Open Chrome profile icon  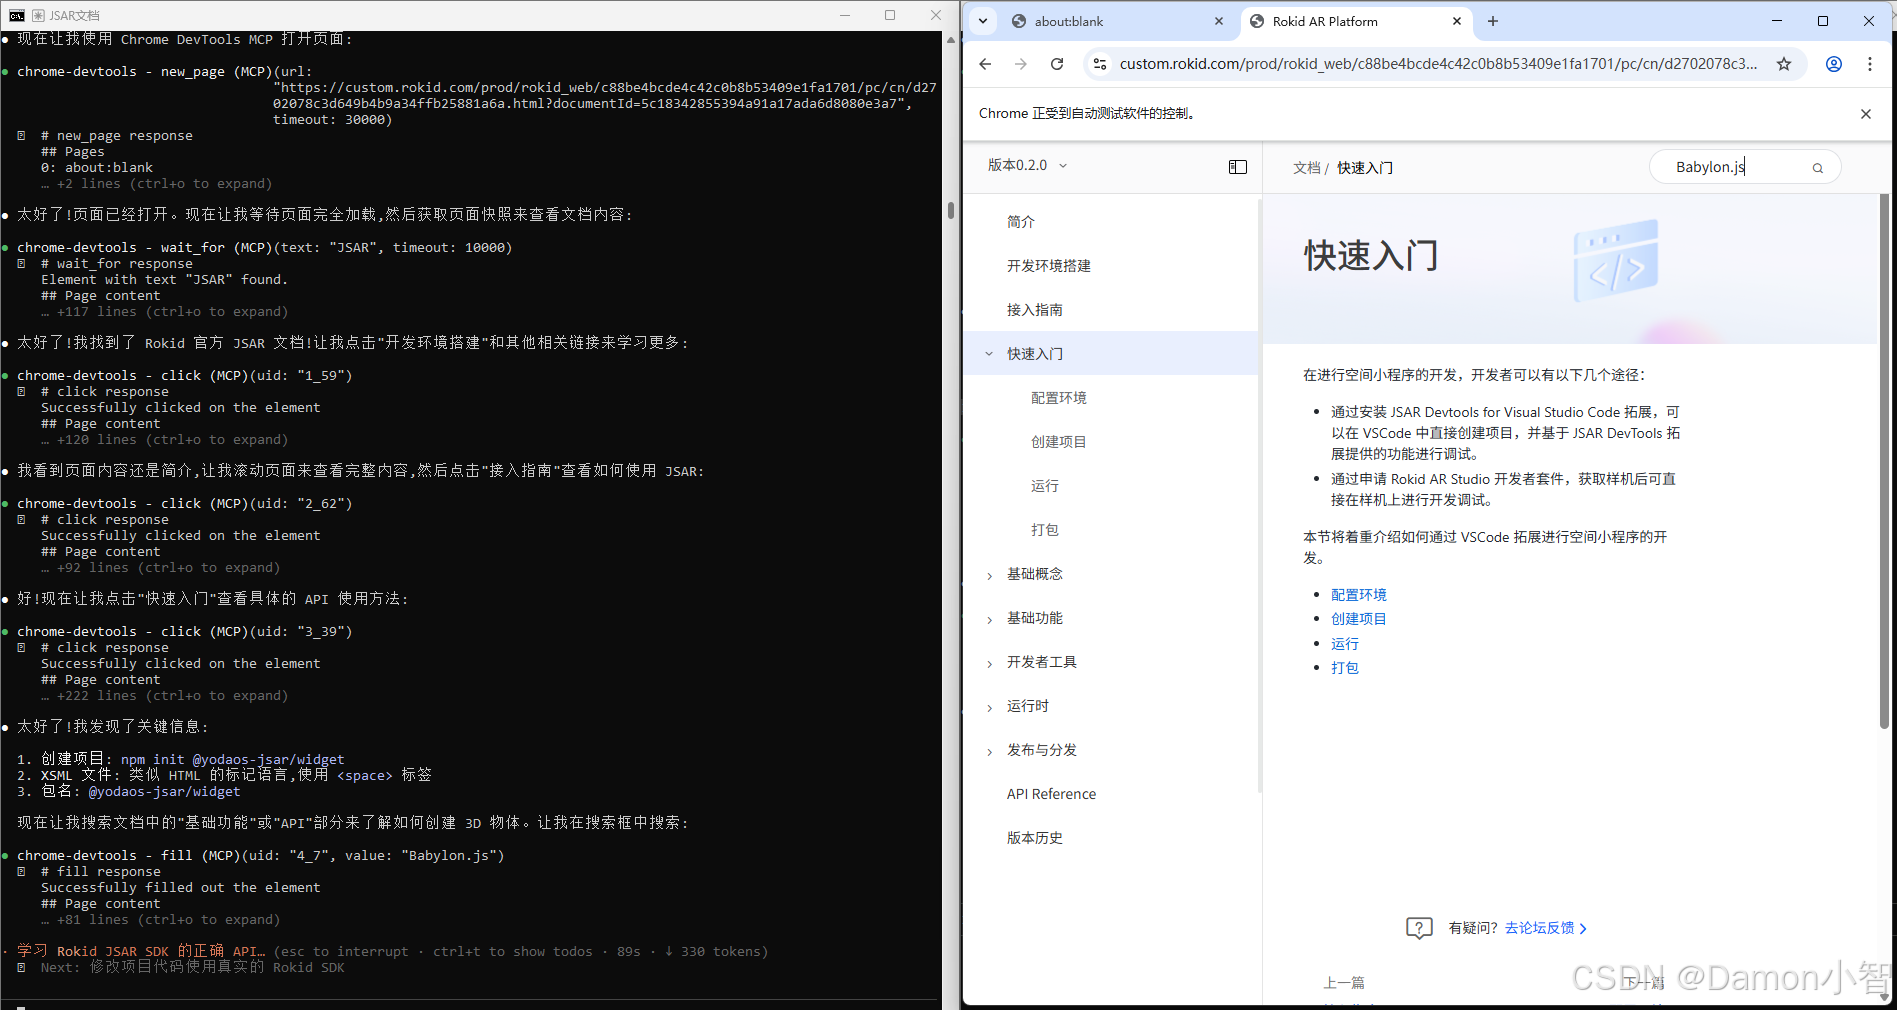click(x=1834, y=64)
